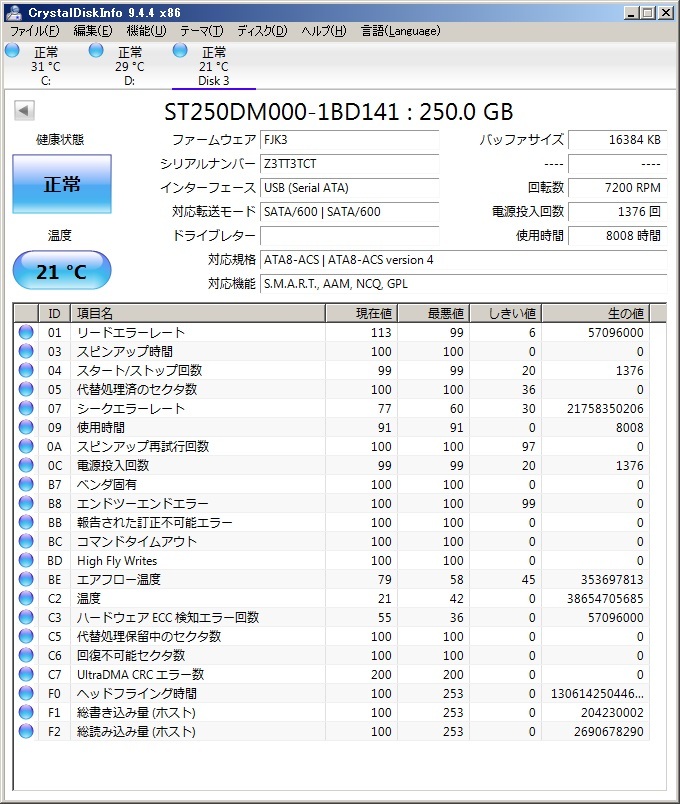
Task: Click the ID column header
Action: pyautogui.click(x=54, y=313)
